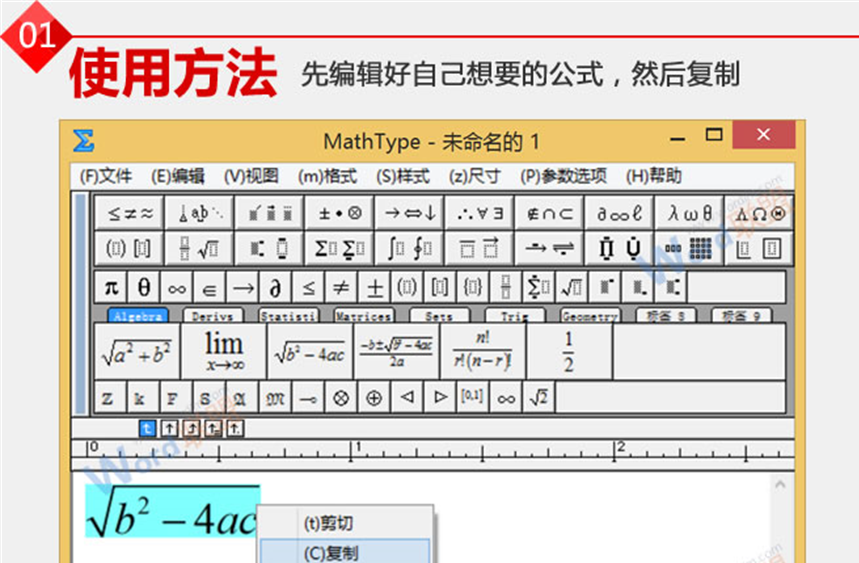Choose 剪切 (Cut) in context menu

pos(345,523)
